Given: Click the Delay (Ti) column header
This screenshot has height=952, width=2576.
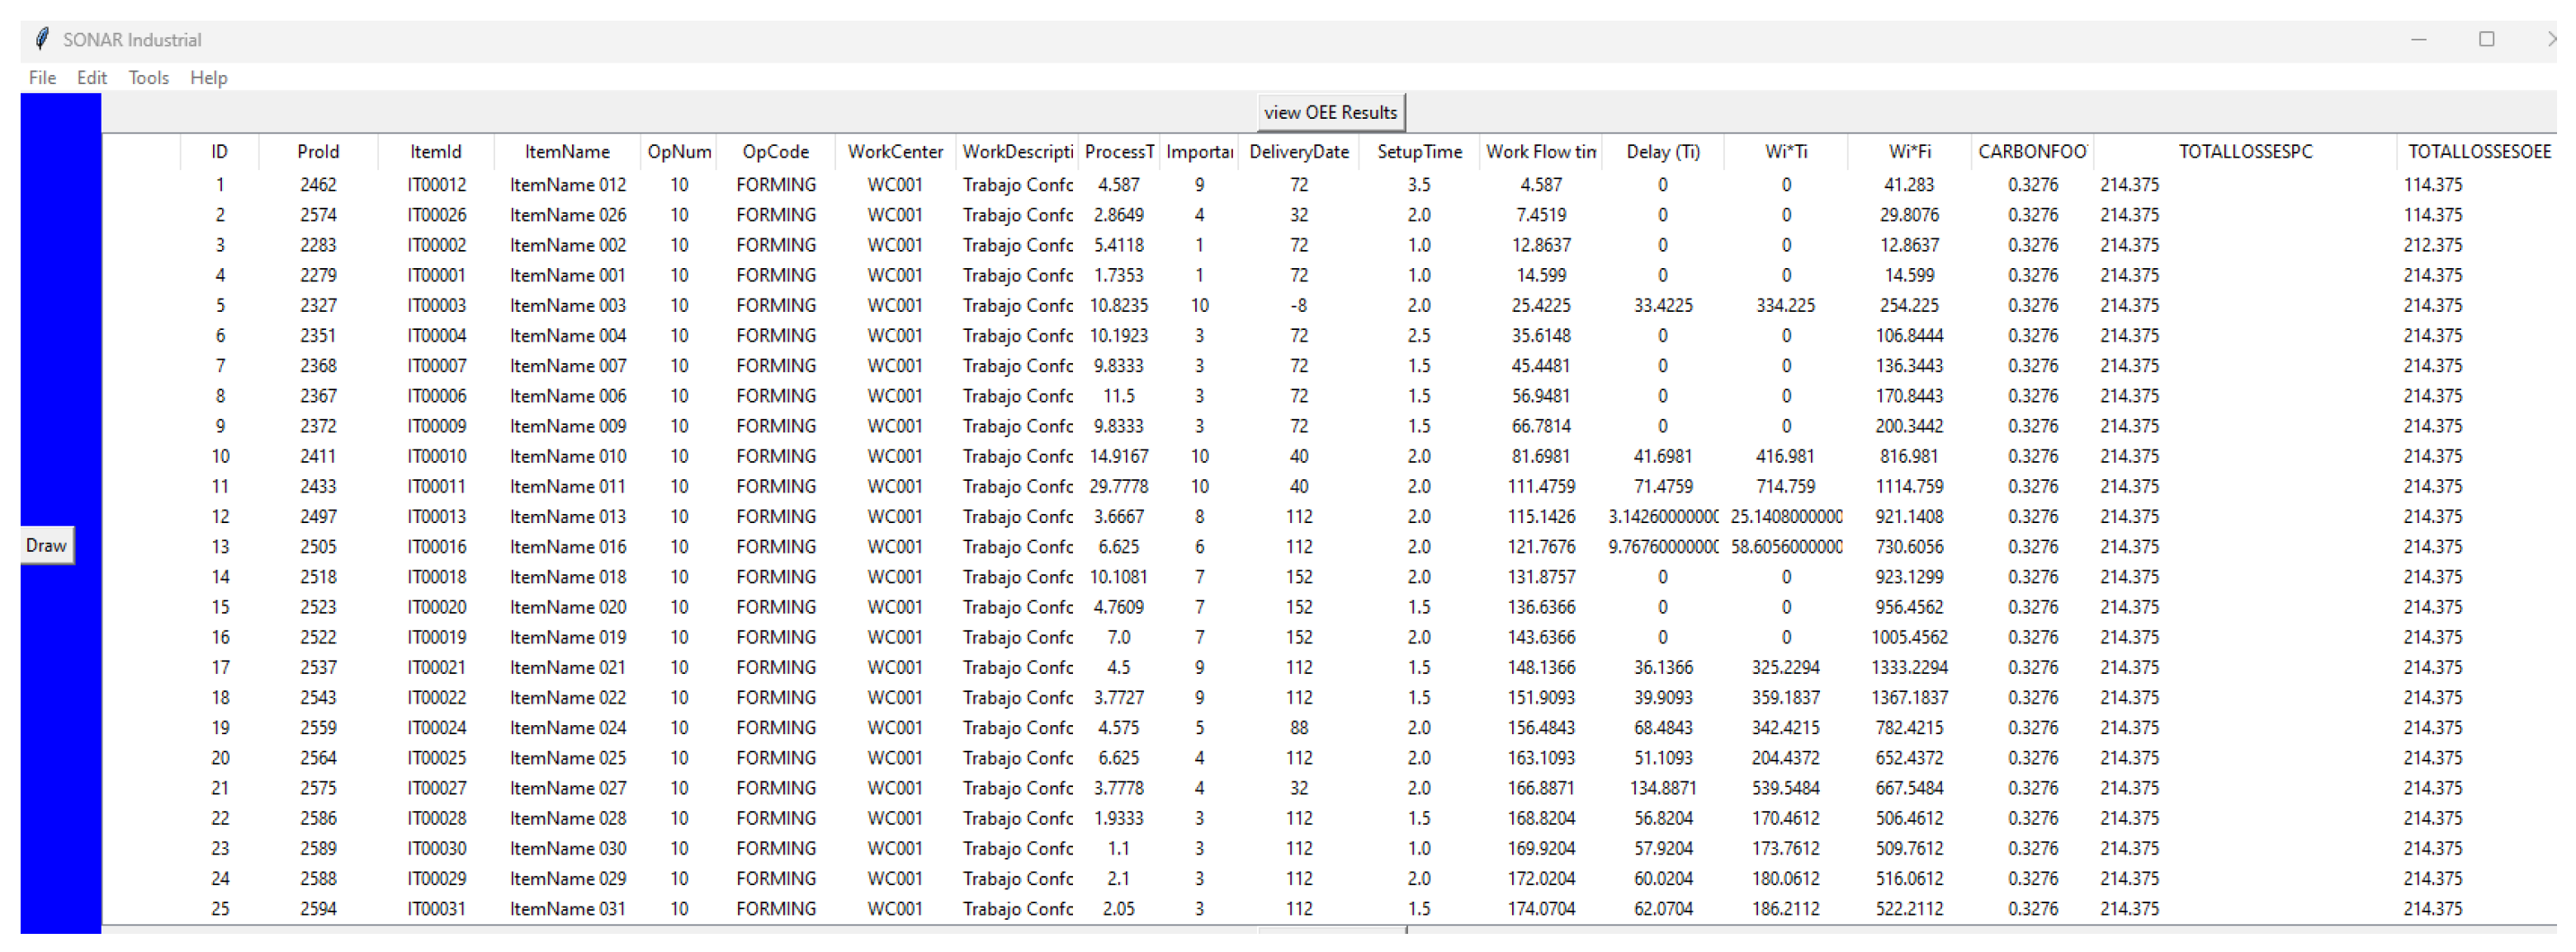Looking at the screenshot, I should (1662, 152).
